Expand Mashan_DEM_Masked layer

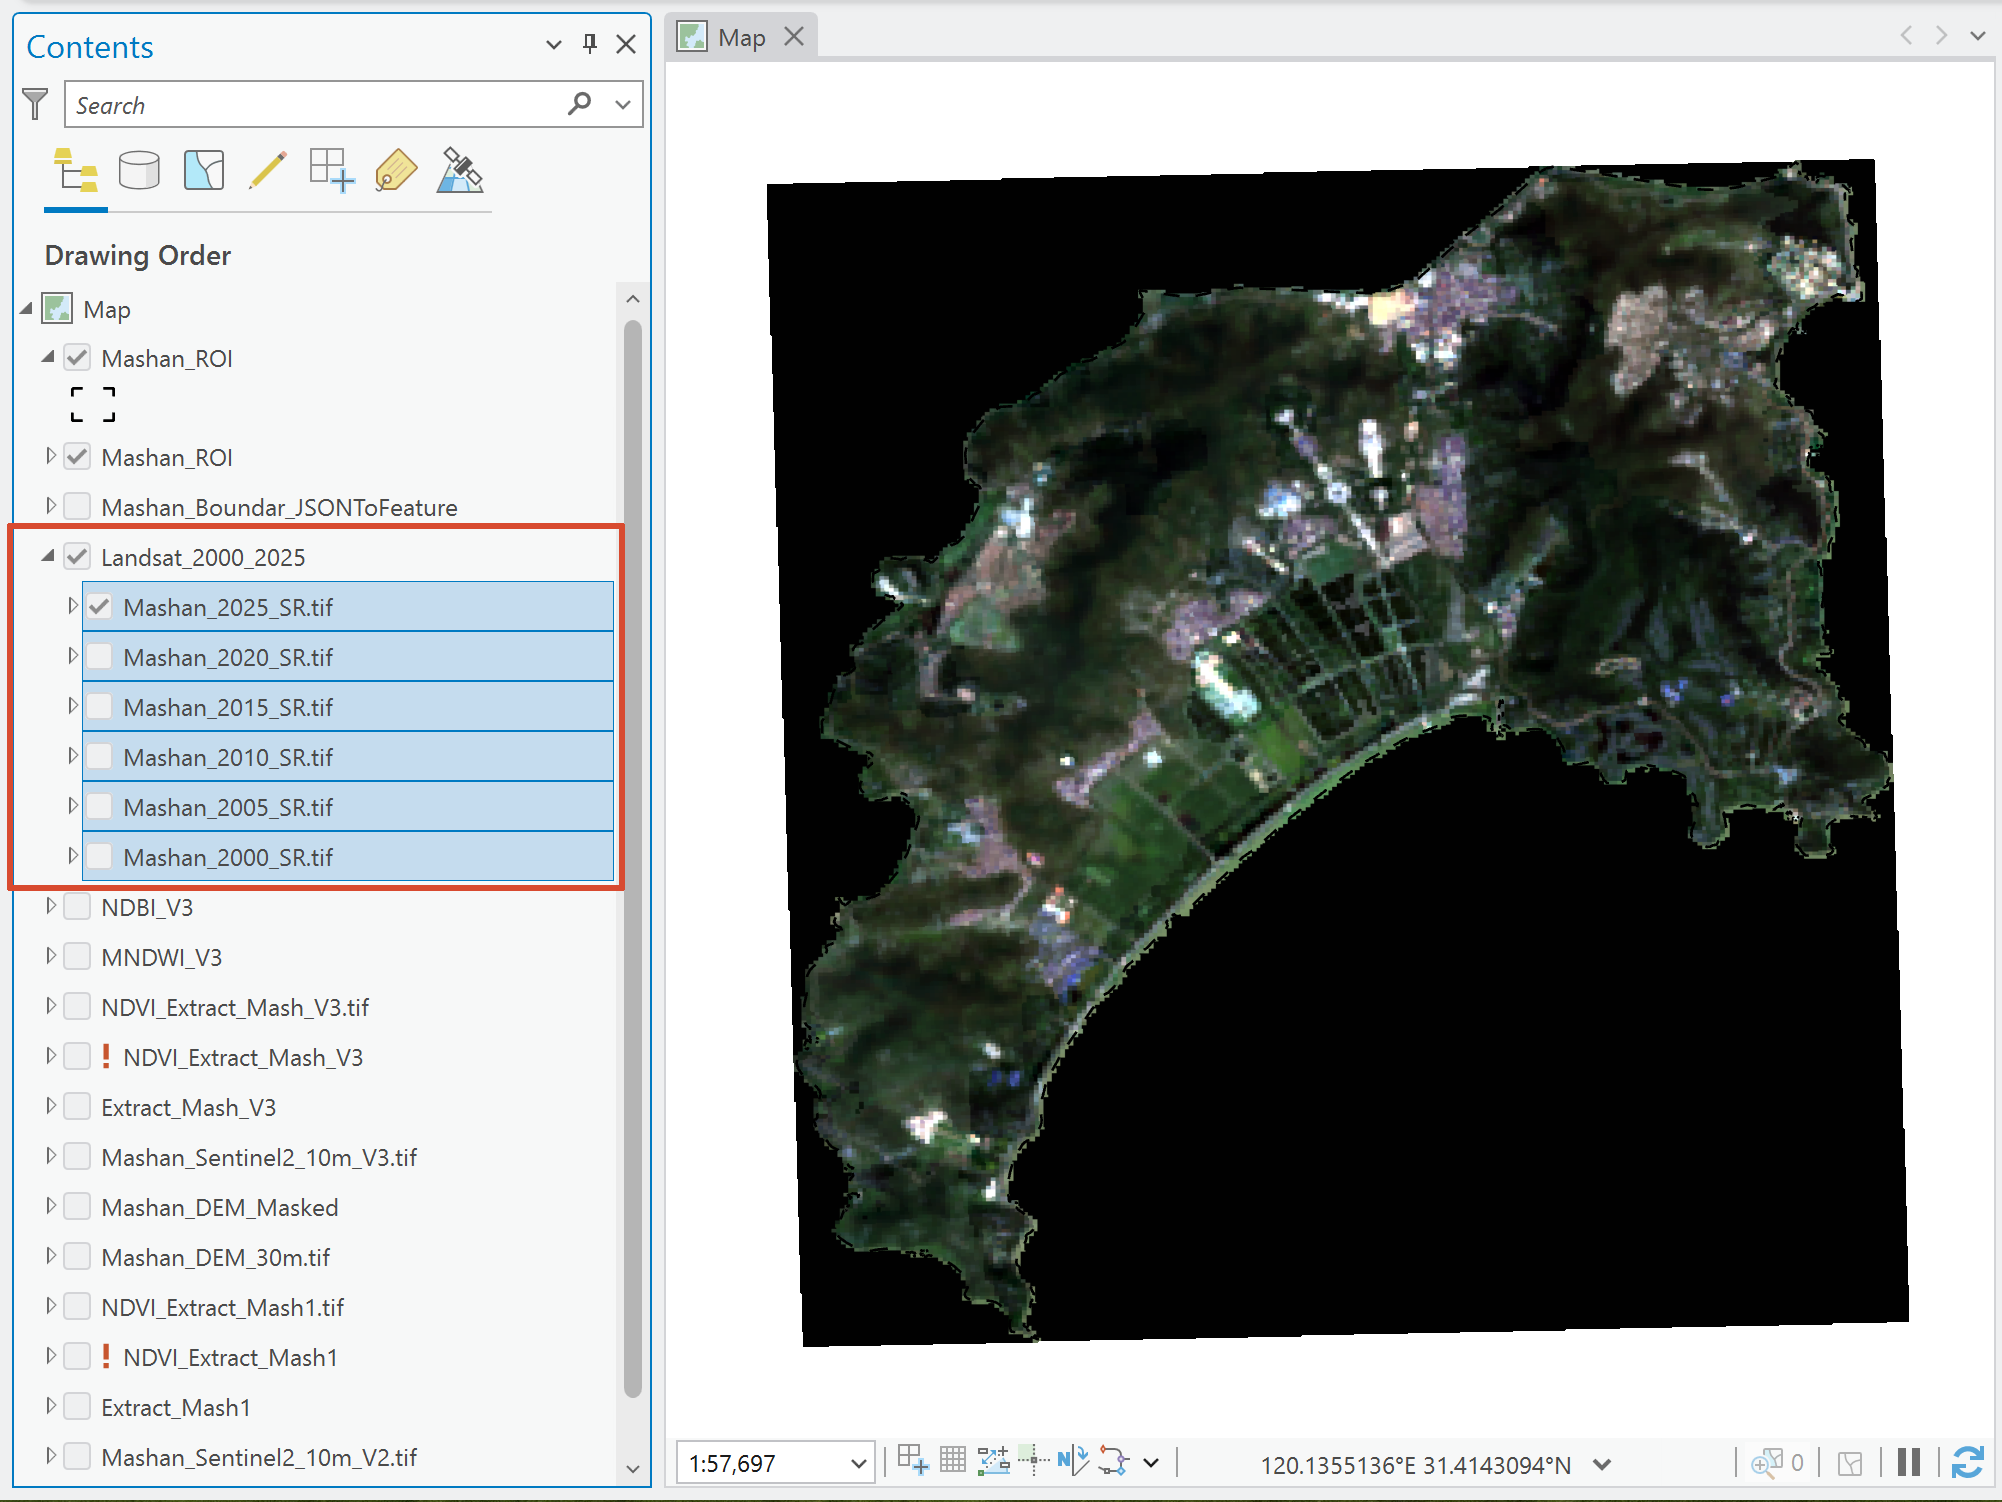click(50, 1206)
